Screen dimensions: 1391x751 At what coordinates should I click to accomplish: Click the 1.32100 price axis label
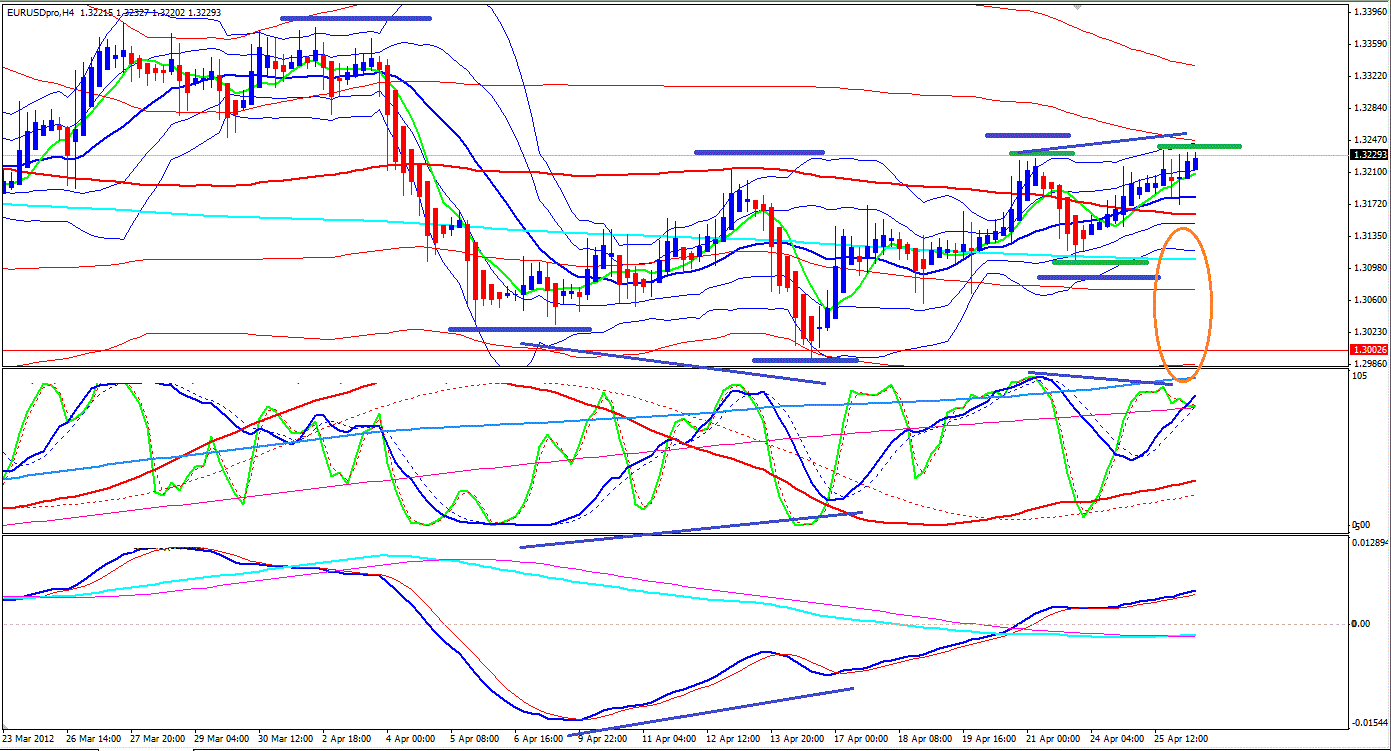1368,172
